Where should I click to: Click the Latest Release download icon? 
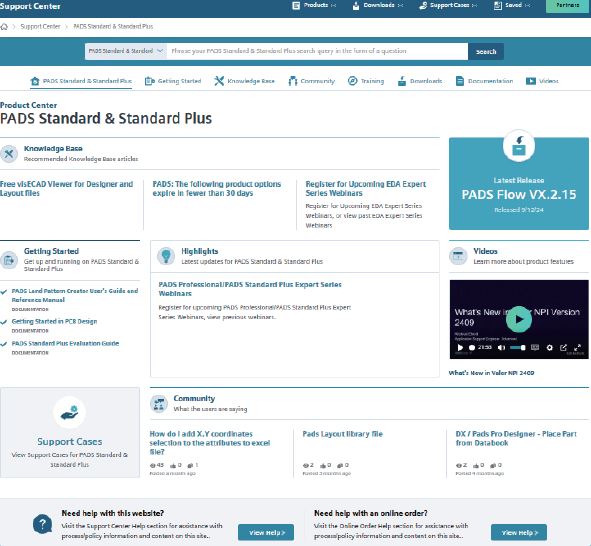point(519,146)
